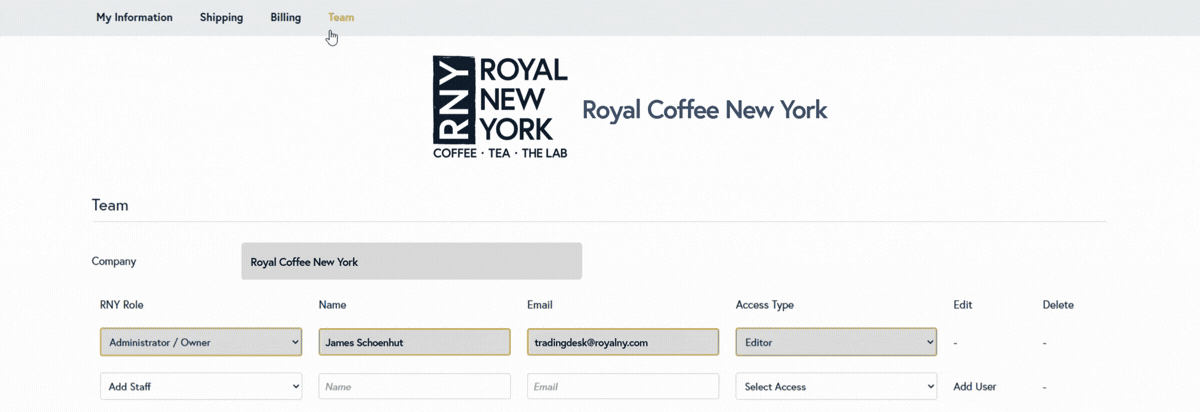Go to the Billing tab
This screenshot has width=1200, height=412.
pos(285,17)
